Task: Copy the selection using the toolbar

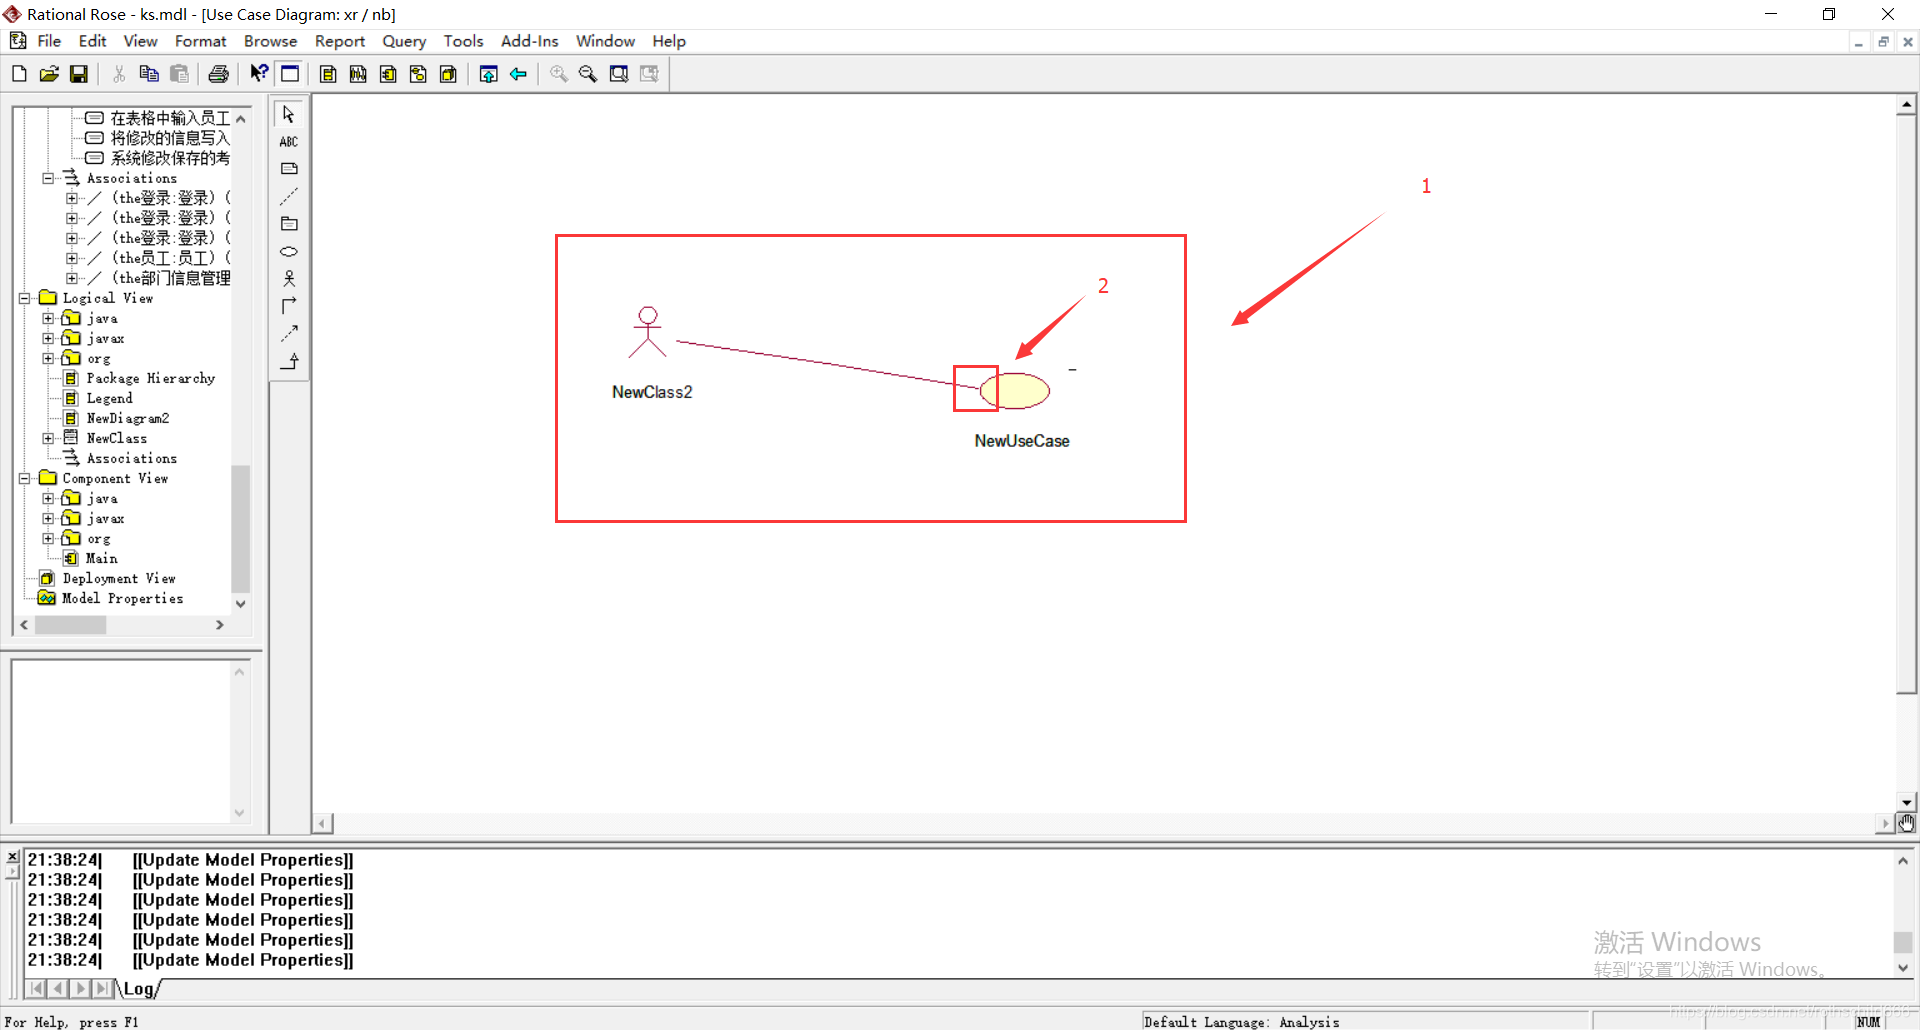Action: coord(149,74)
